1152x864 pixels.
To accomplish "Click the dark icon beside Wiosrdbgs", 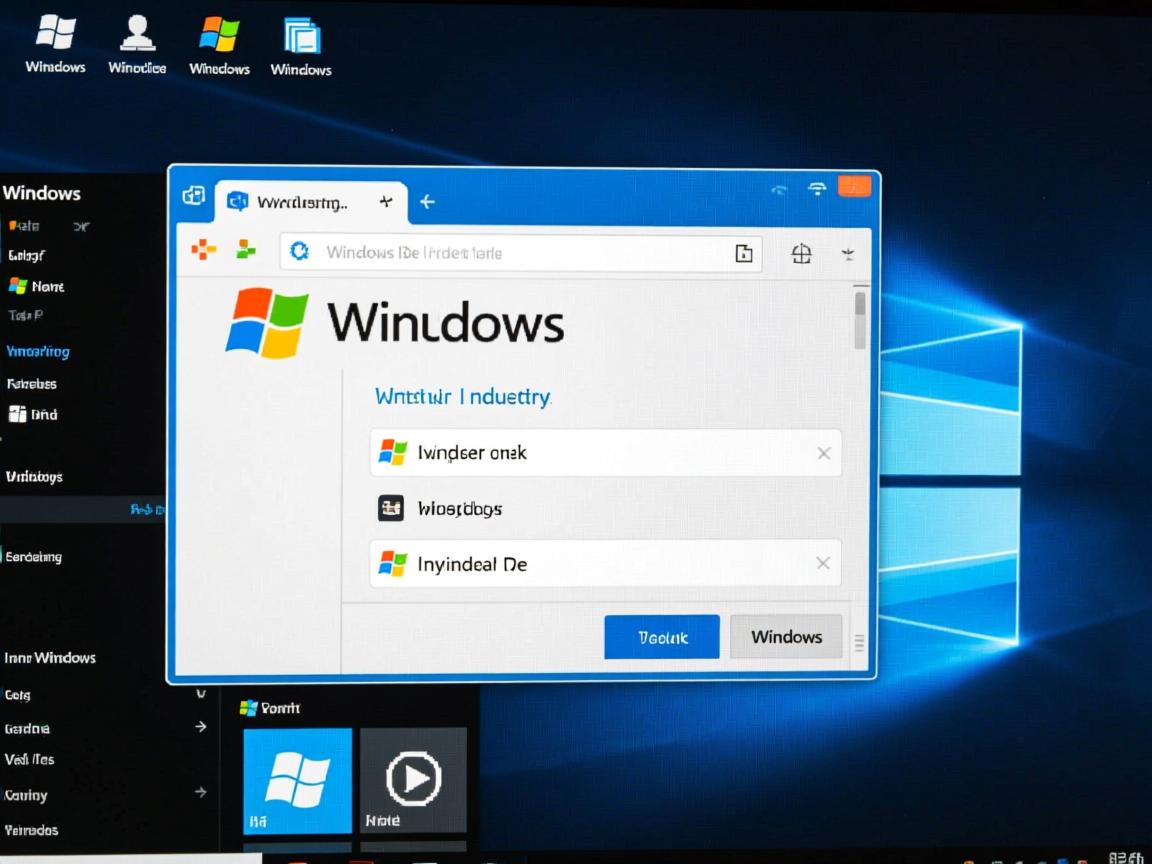I will (391, 508).
